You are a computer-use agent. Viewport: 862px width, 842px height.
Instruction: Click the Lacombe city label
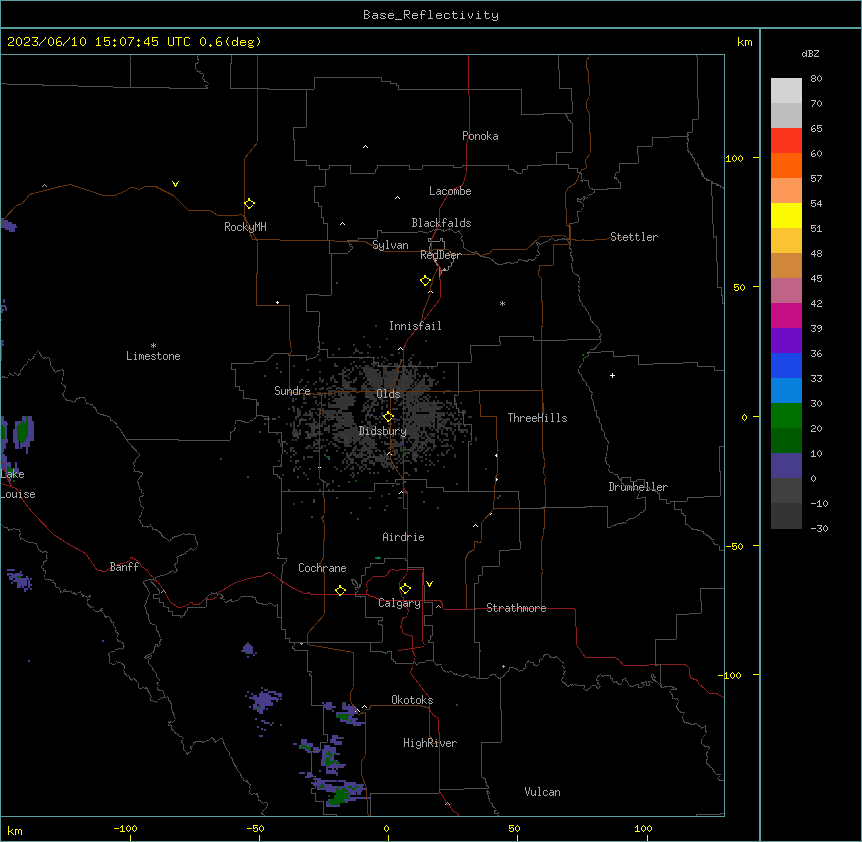(450, 191)
